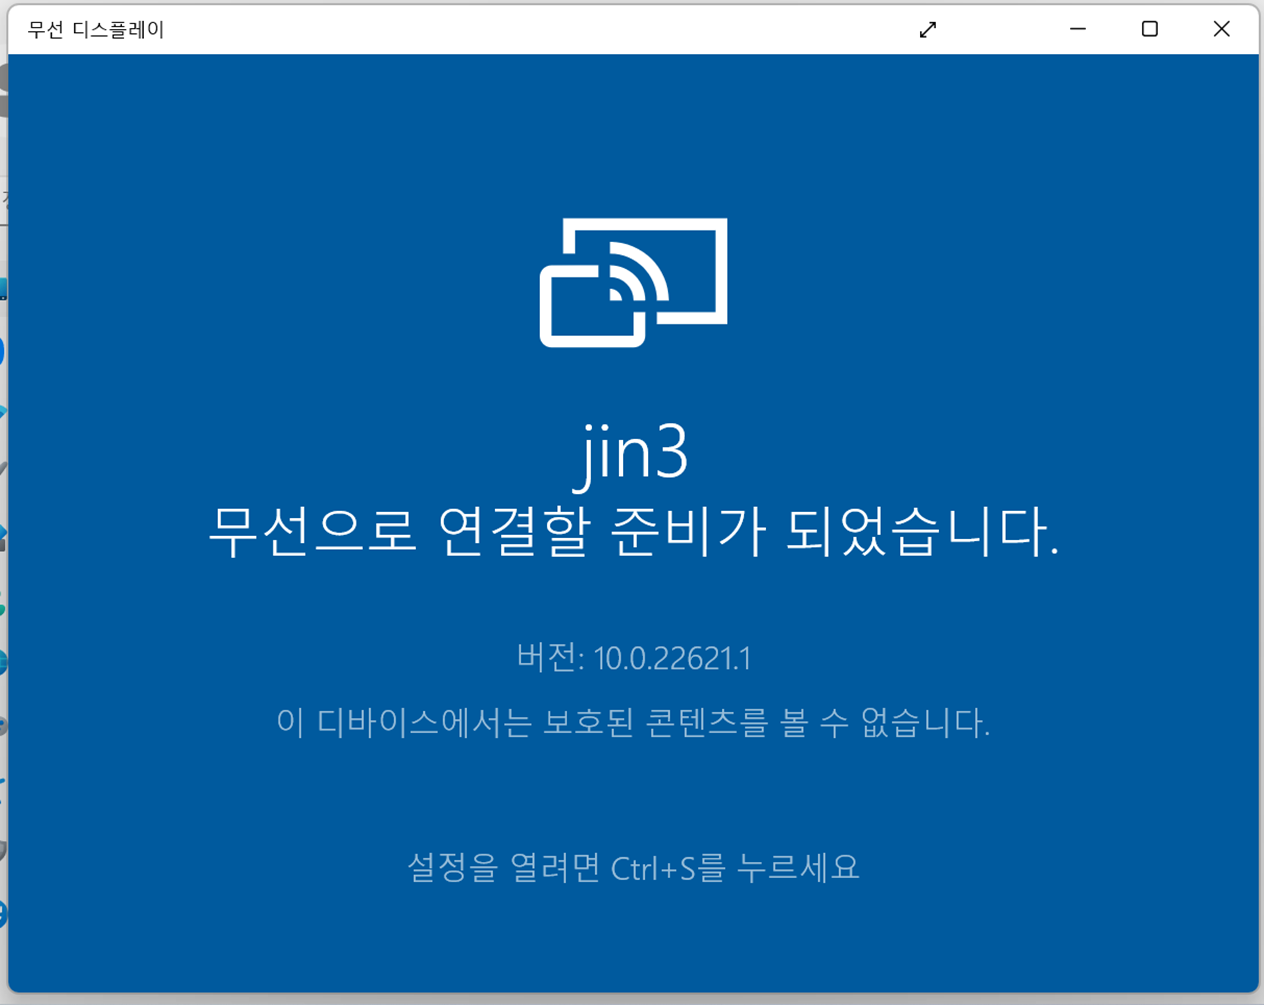Minimize the Wireless Display window
This screenshot has height=1005, width=1264.
[x=1078, y=29]
